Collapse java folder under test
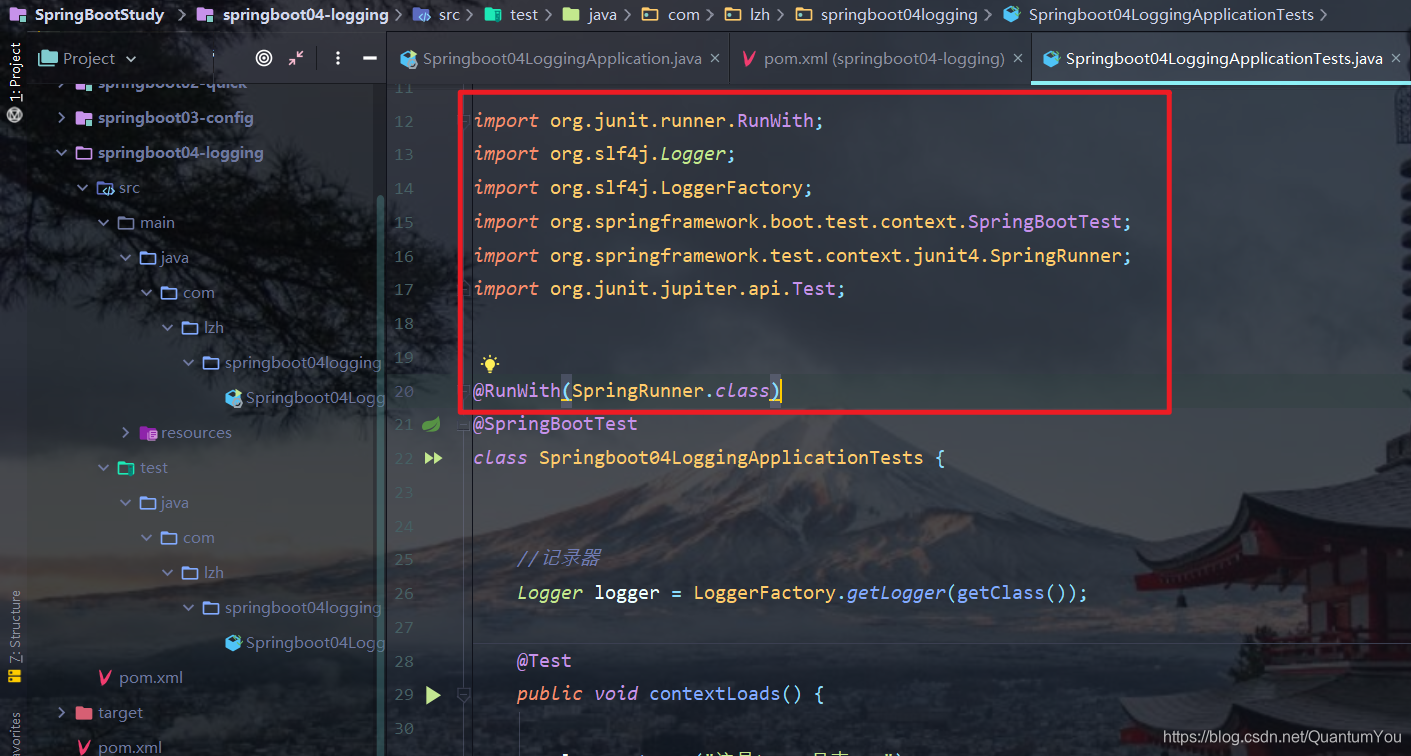This screenshot has width=1411, height=756. [125, 503]
